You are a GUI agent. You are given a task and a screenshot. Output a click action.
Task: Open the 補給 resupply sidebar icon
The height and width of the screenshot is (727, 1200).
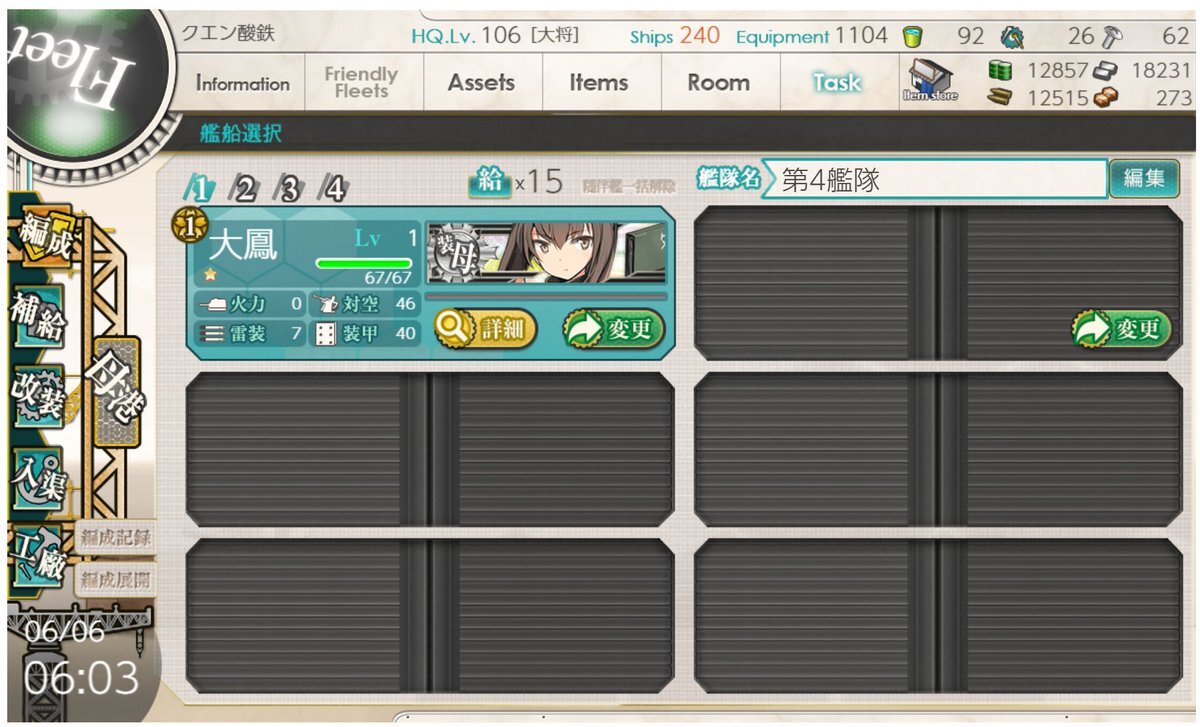38,315
